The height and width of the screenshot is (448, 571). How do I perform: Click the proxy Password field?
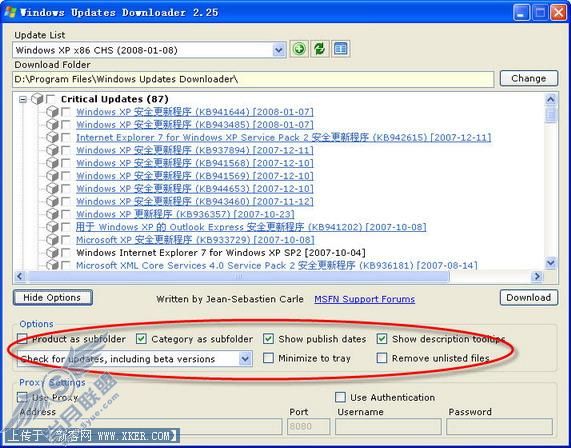[499, 427]
